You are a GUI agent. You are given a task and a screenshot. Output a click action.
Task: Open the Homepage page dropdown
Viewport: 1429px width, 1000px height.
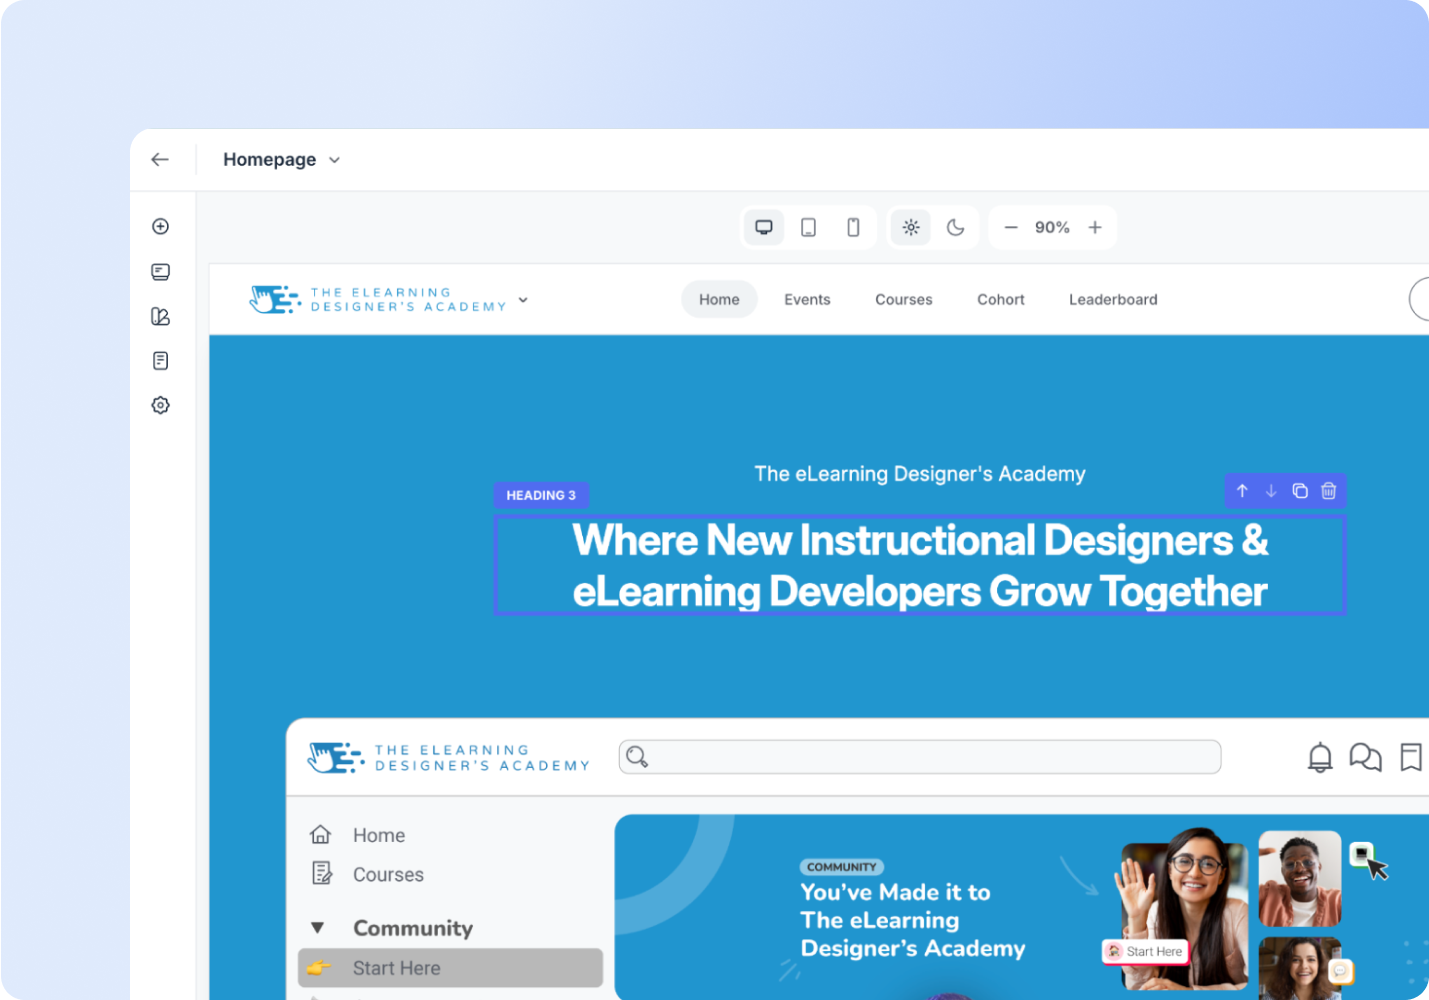[x=282, y=160]
